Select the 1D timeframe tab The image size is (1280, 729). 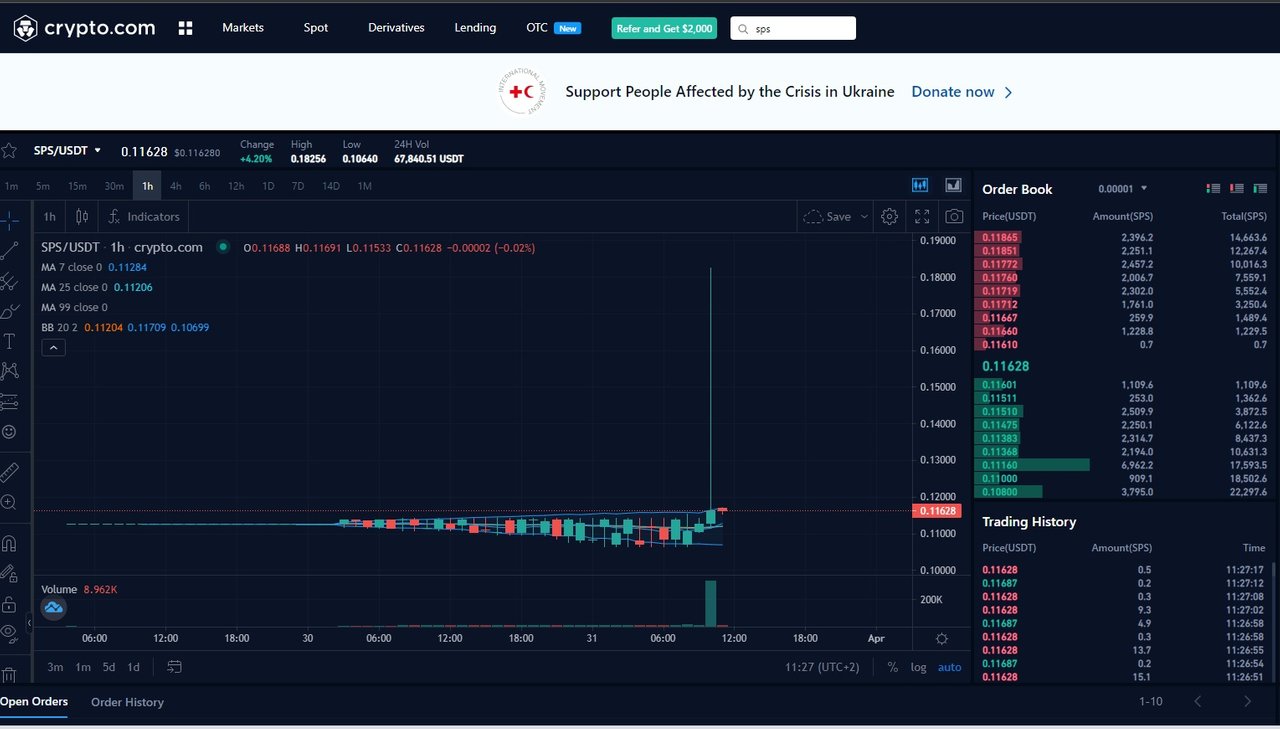tap(268, 186)
